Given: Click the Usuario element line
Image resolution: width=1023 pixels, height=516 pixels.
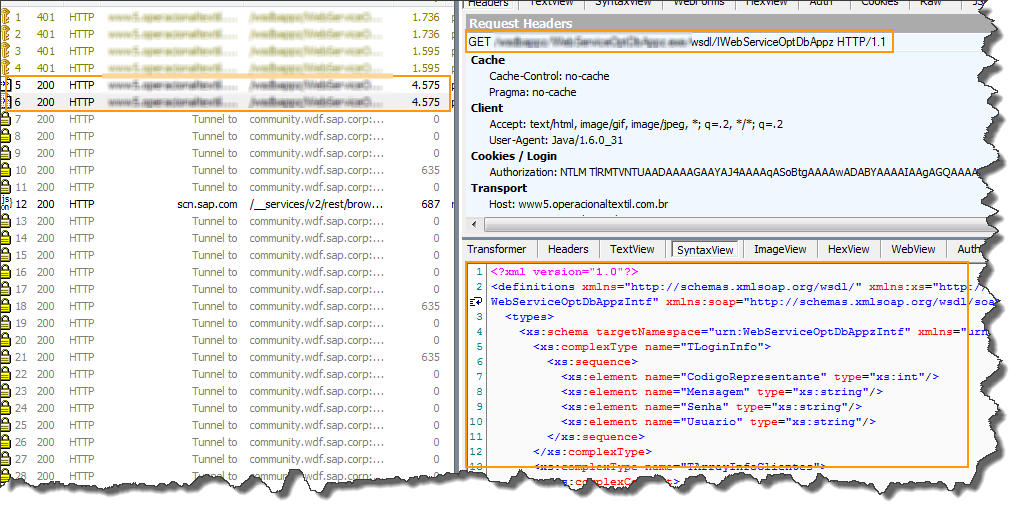Looking at the screenshot, I should (718, 421).
